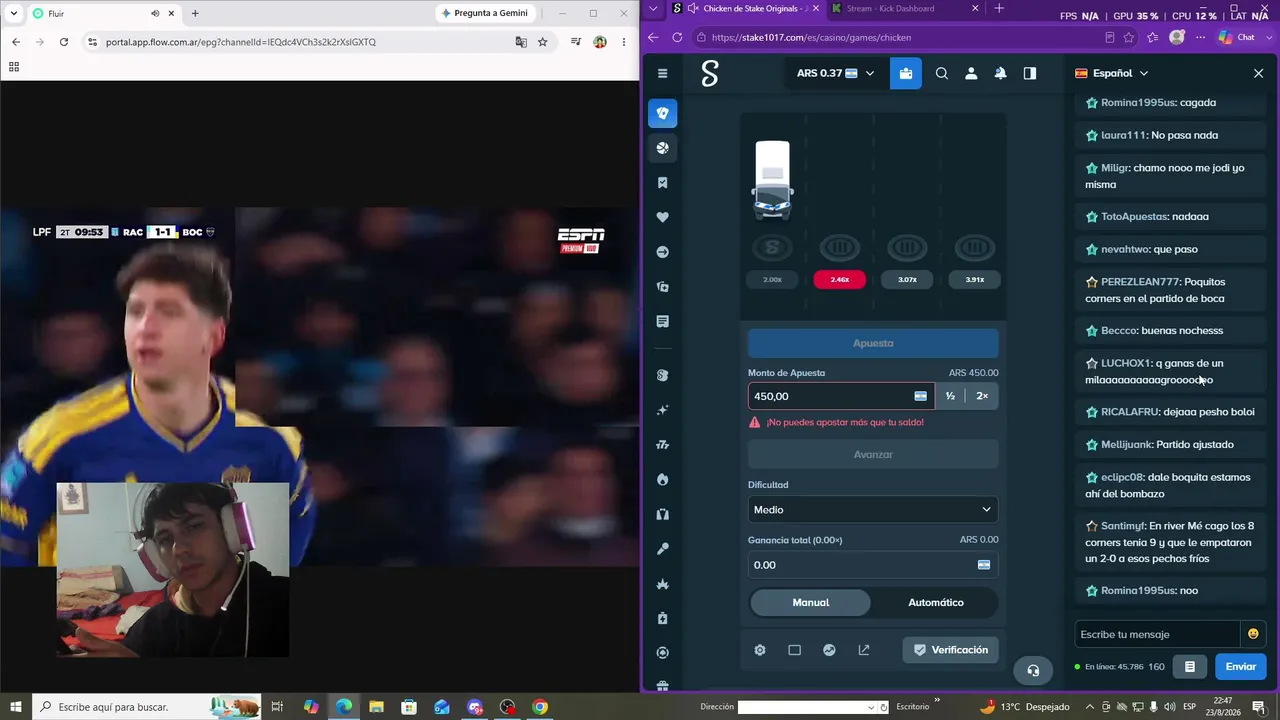The image size is (1280, 720).
Task: Go back in the Edge window
Action: [x=653, y=37]
